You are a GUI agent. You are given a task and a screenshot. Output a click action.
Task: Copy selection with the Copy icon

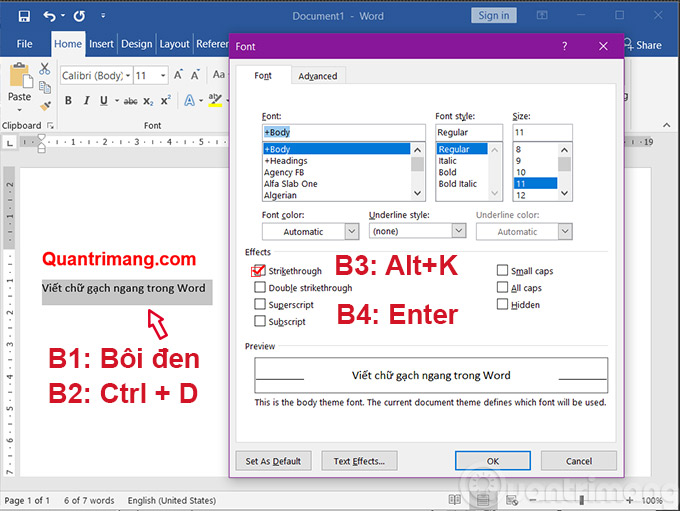(45, 87)
